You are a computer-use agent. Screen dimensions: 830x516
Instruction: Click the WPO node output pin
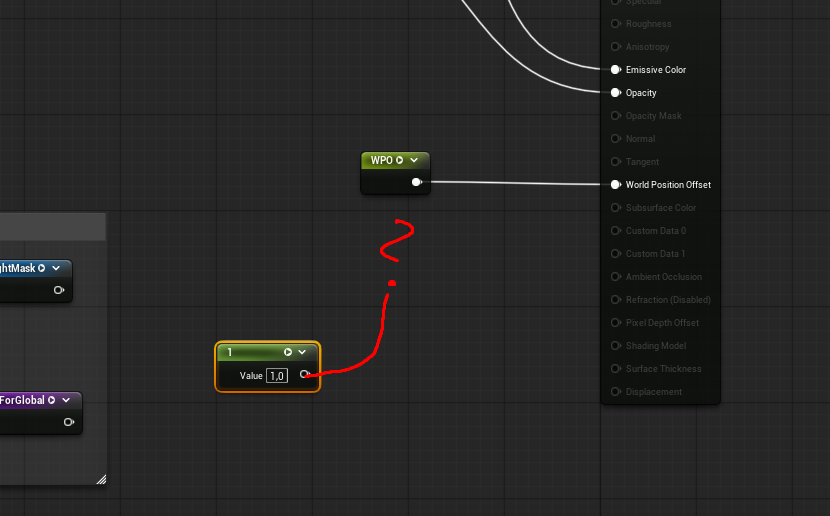(417, 182)
